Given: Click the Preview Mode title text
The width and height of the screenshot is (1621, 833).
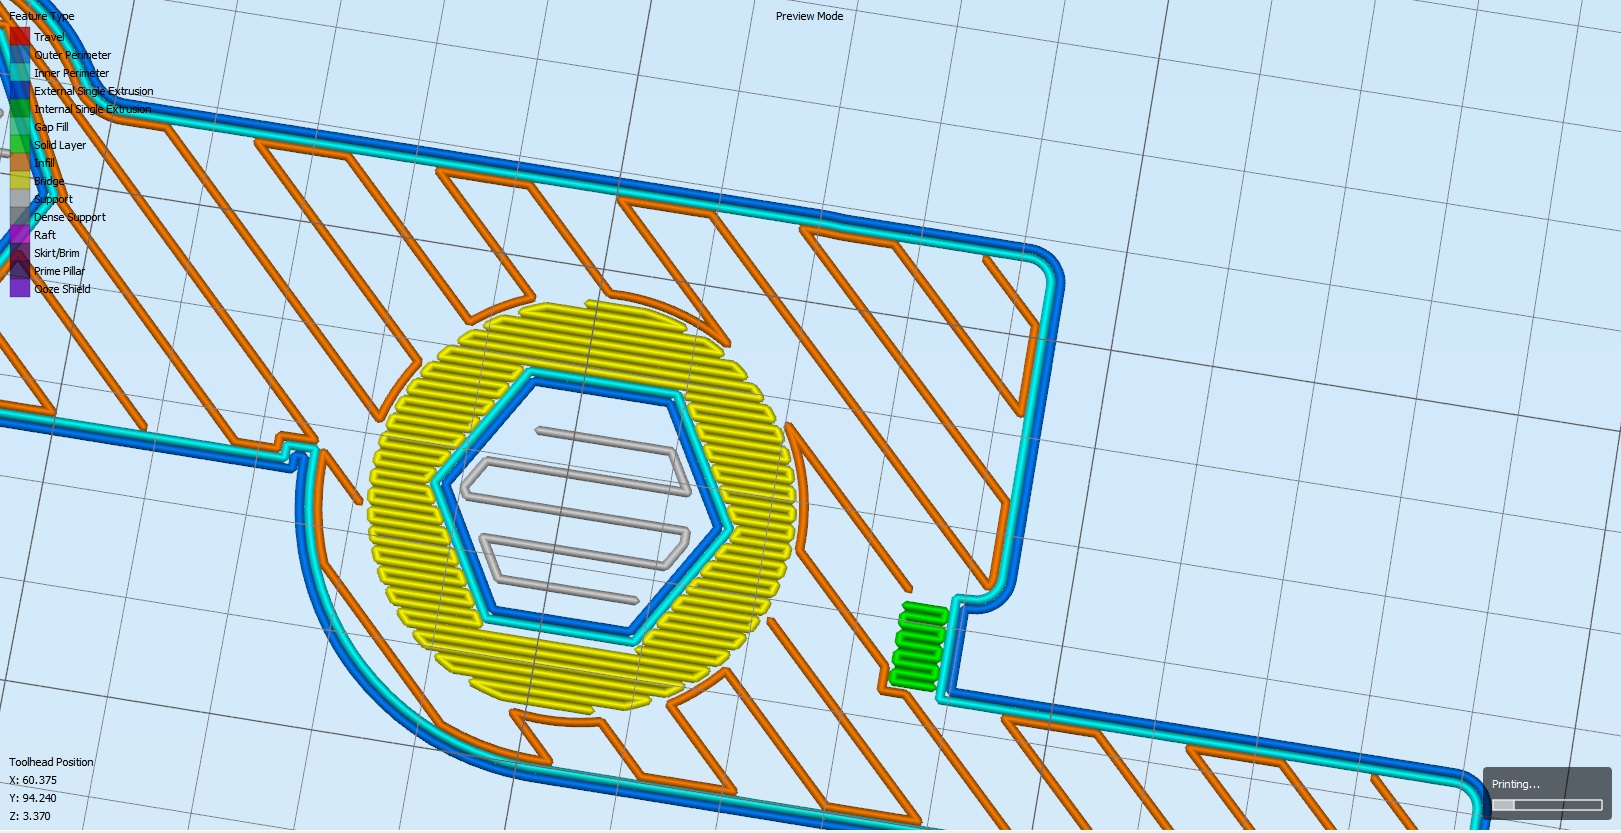Looking at the screenshot, I should [809, 16].
